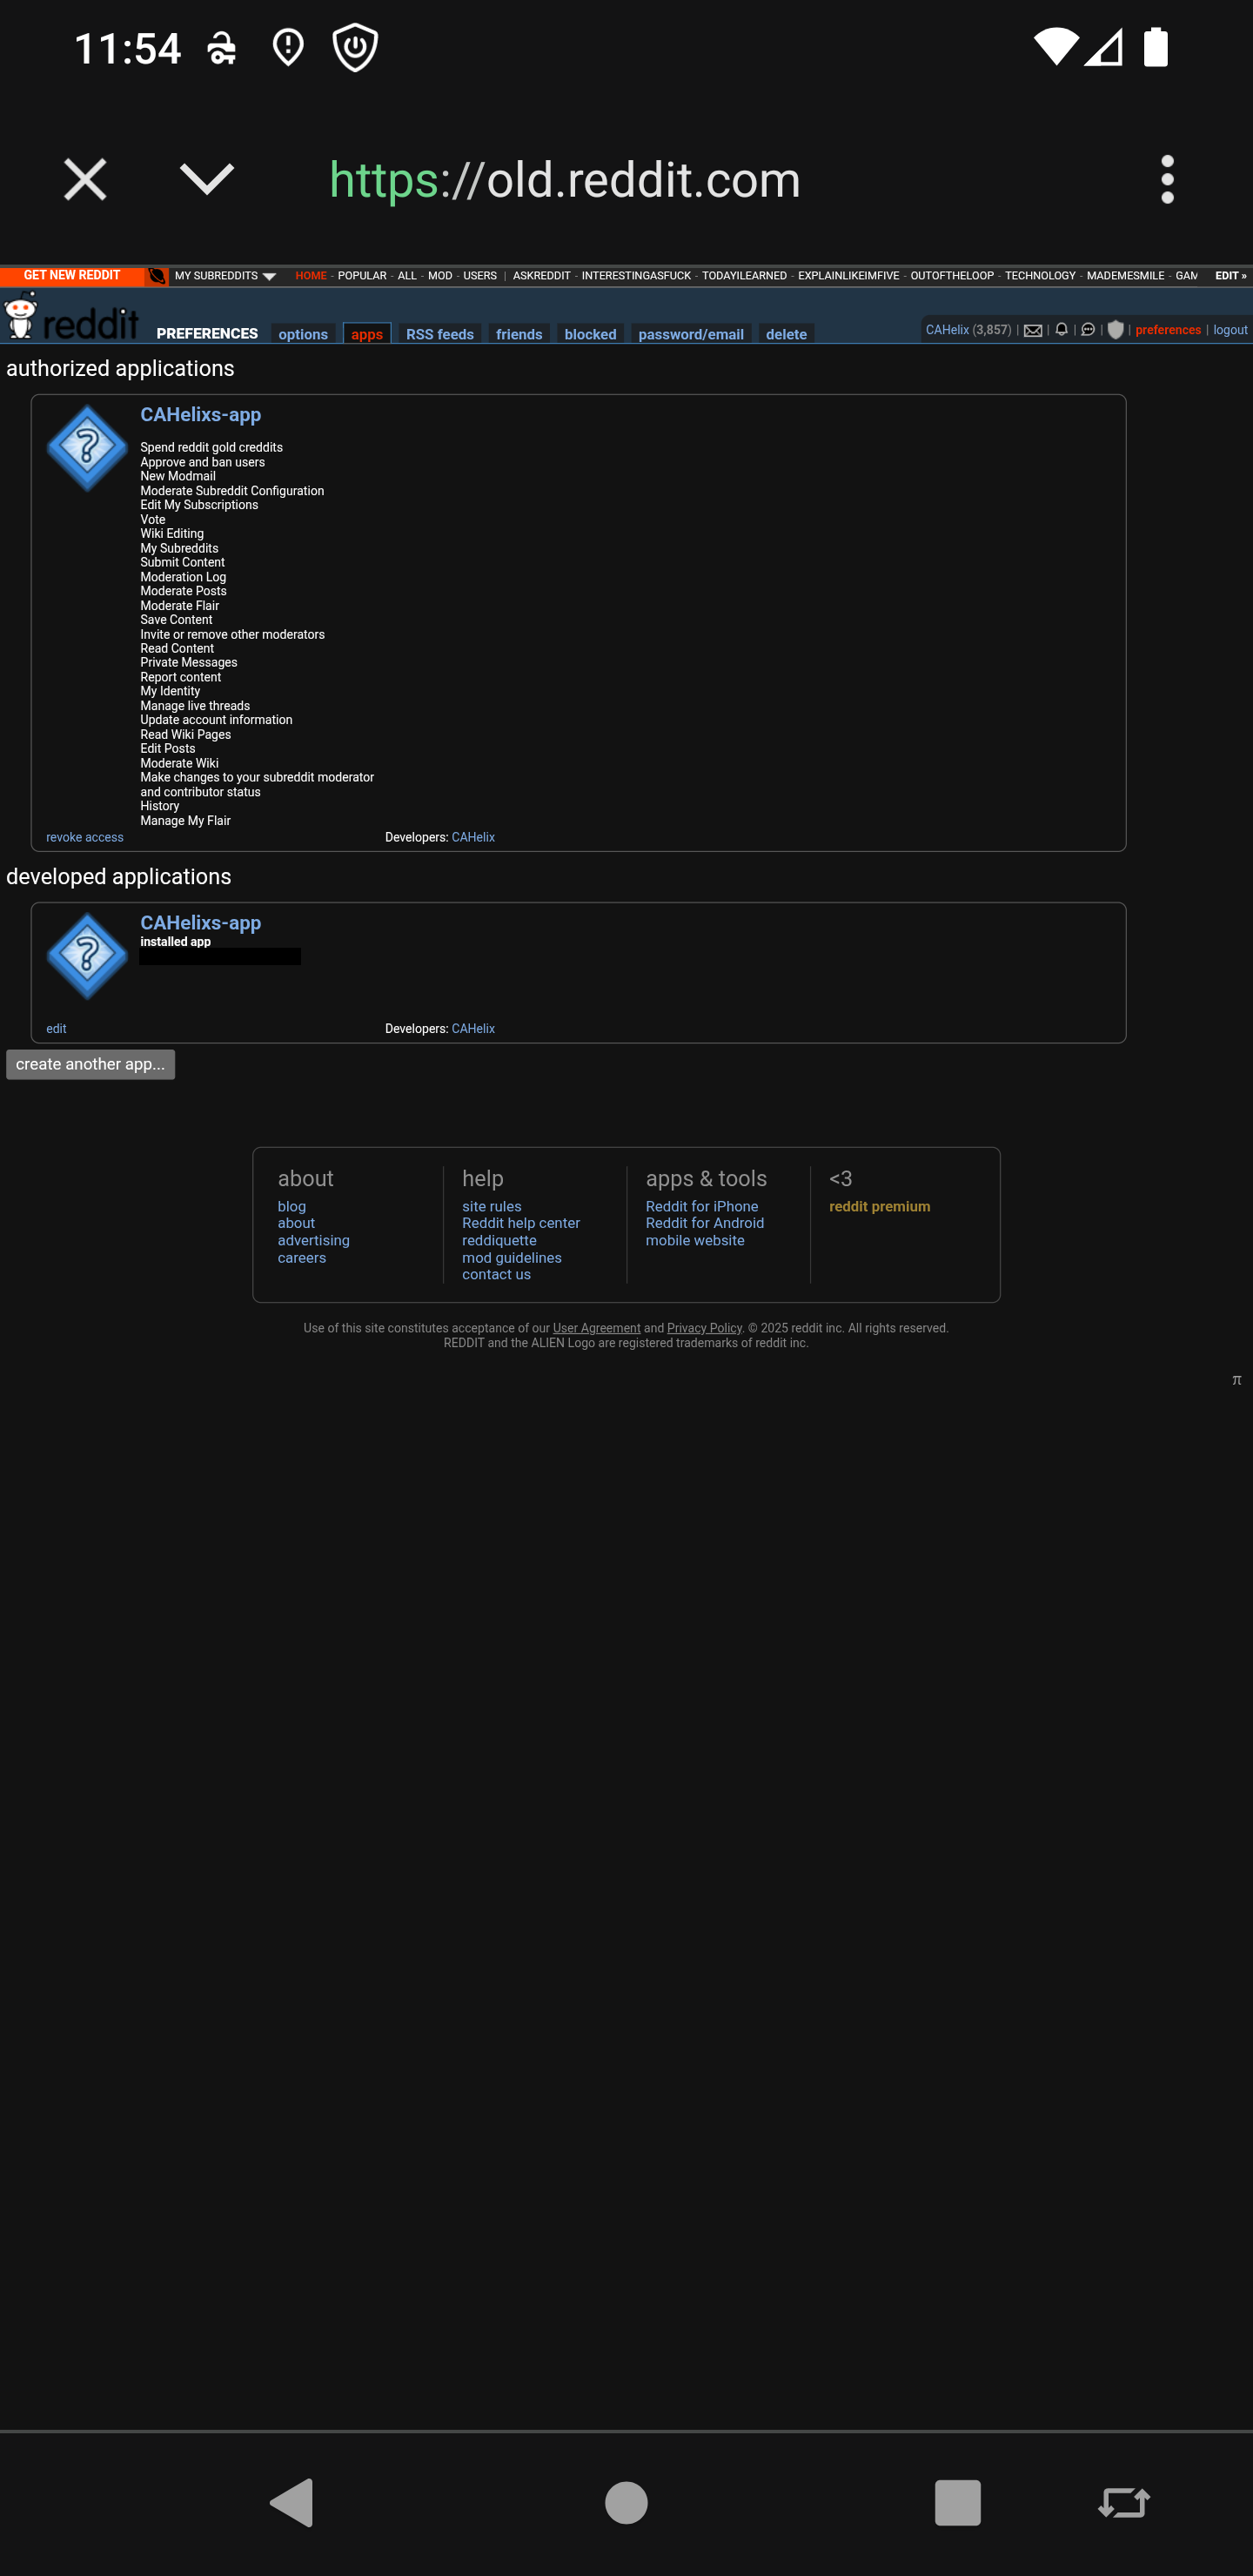Switch to the options tab
The width and height of the screenshot is (1253, 2576).
click(x=303, y=334)
